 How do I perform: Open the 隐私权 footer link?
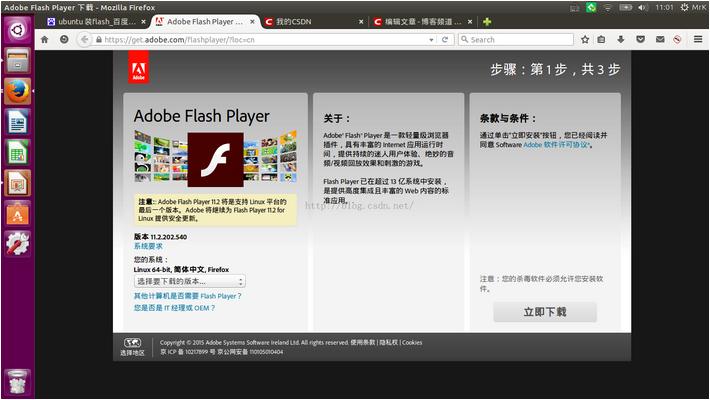389,342
